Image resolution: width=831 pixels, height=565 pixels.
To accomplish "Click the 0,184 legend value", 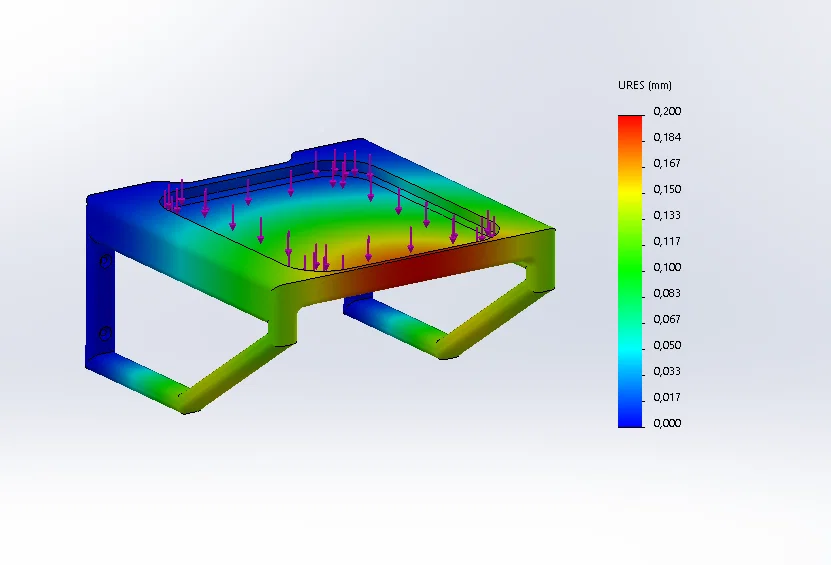I will [667, 137].
